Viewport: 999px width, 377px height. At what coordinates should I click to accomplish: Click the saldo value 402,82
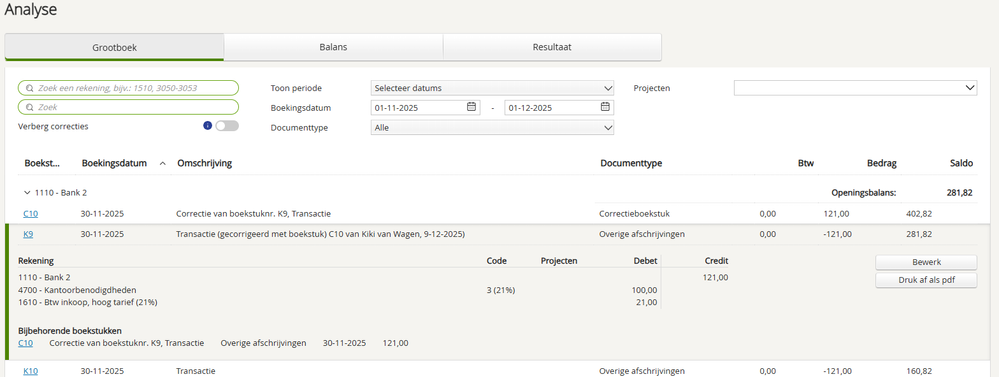click(918, 214)
